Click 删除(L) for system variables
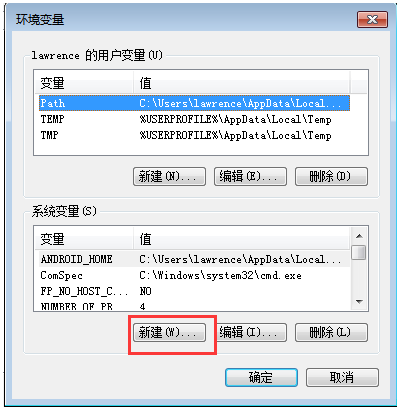The height and width of the screenshot is (413, 400). 331,332
